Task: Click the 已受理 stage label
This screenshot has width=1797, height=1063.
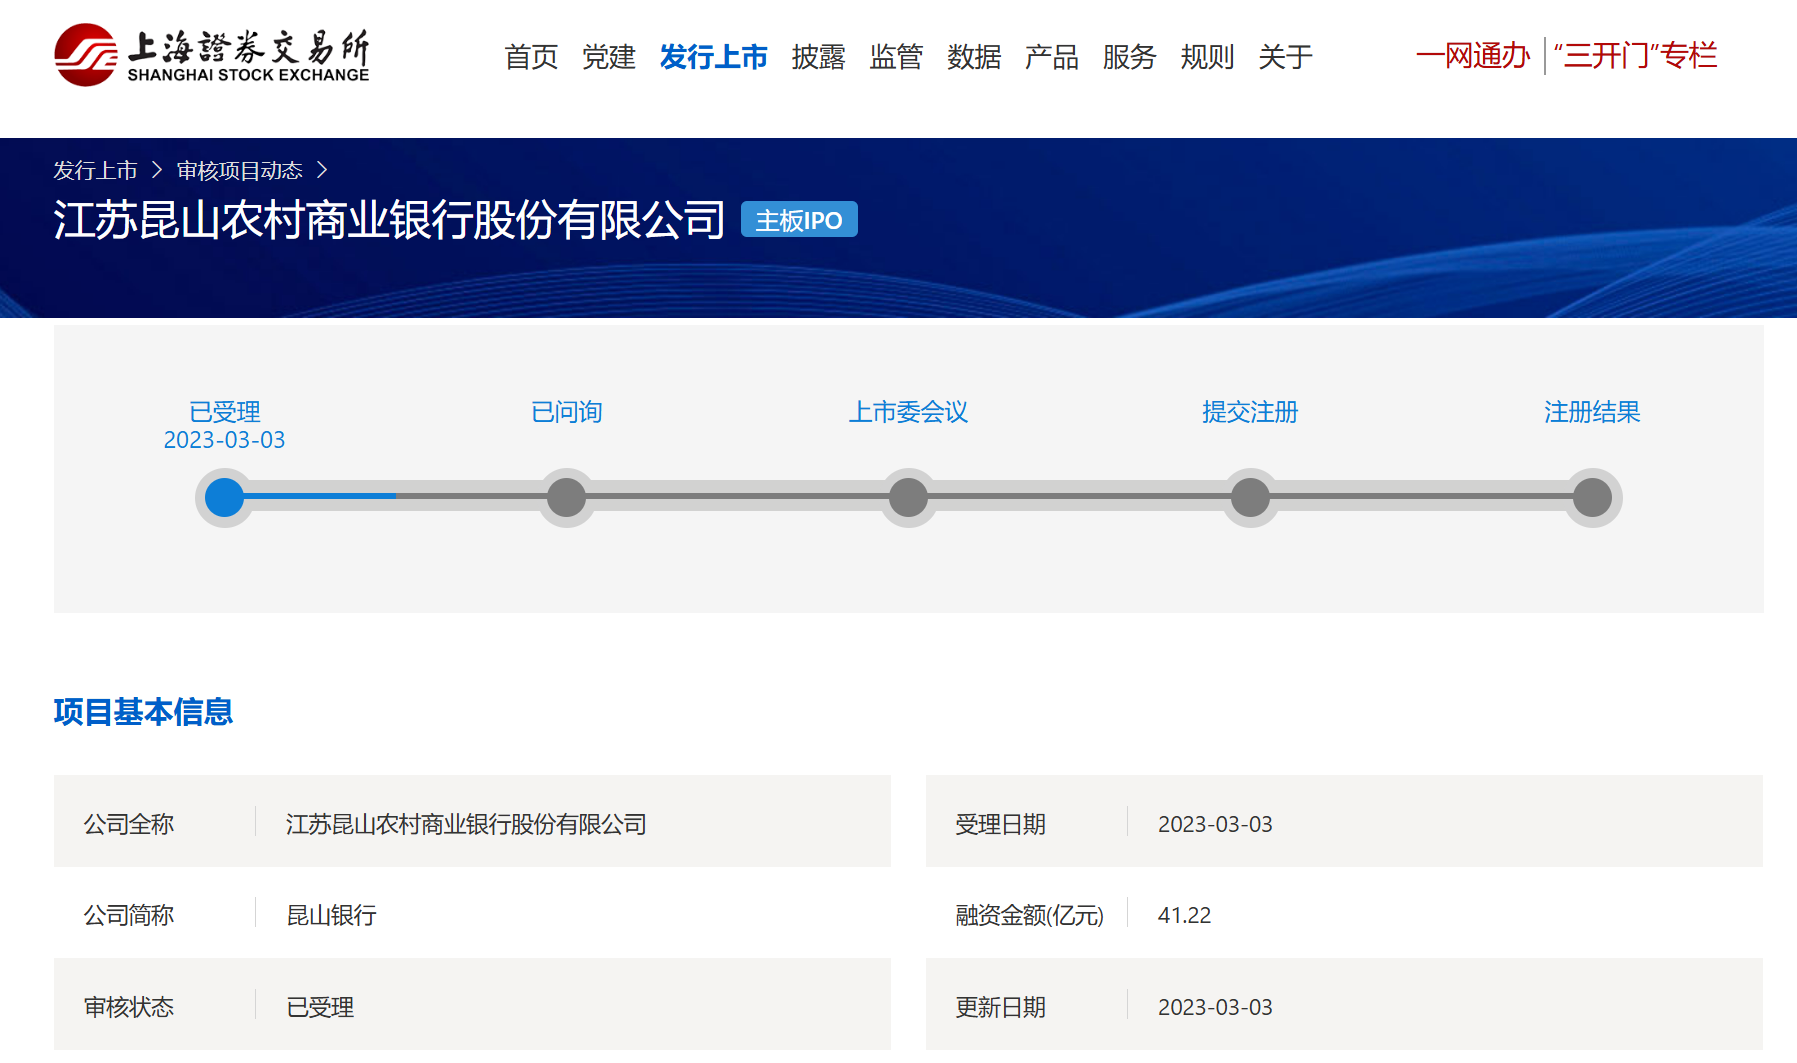Action: pyautogui.click(x=225, y=412)
